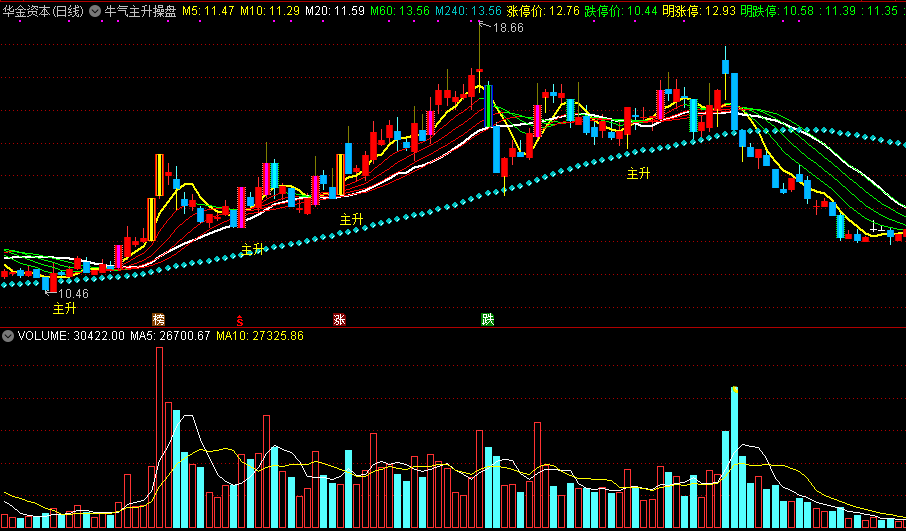
Task: Select the M10: 11.29 moving average label
Action: click(270, 11)
